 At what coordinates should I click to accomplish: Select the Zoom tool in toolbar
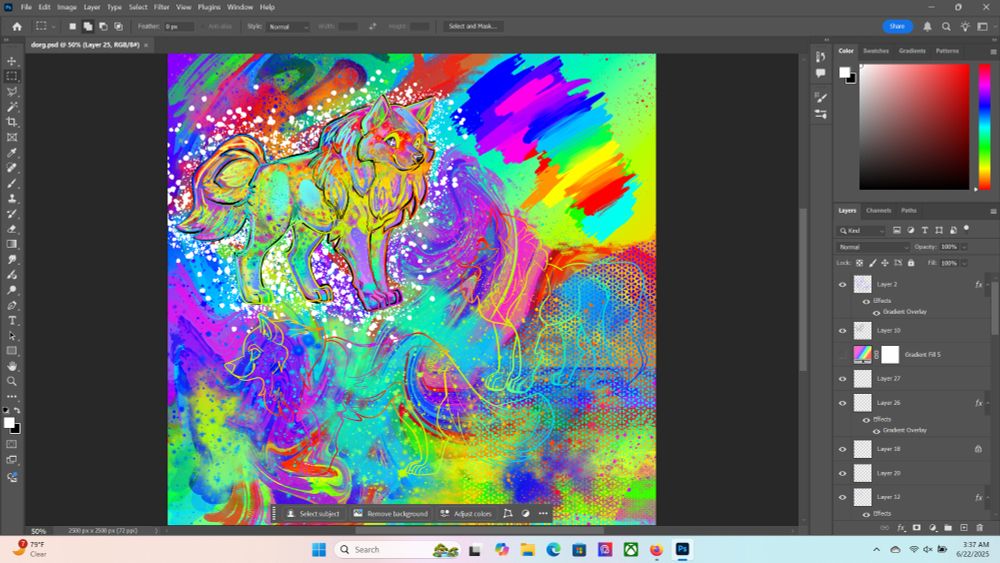[12, 381]
